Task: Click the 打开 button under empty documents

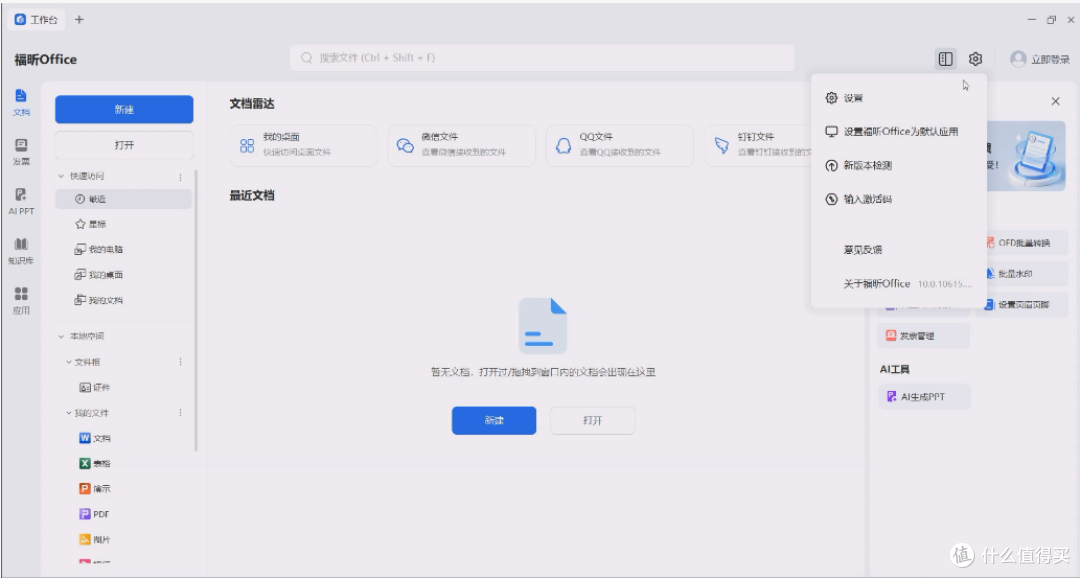Action: pyautogui.click(x=592, y=420)
